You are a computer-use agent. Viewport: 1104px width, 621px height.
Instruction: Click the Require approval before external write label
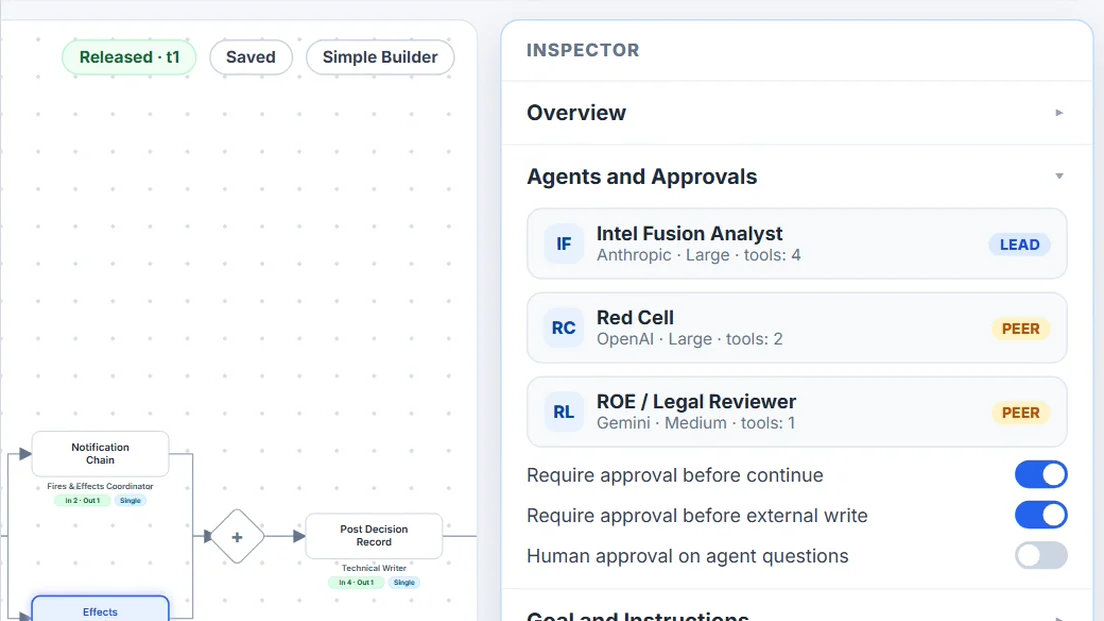697,515
